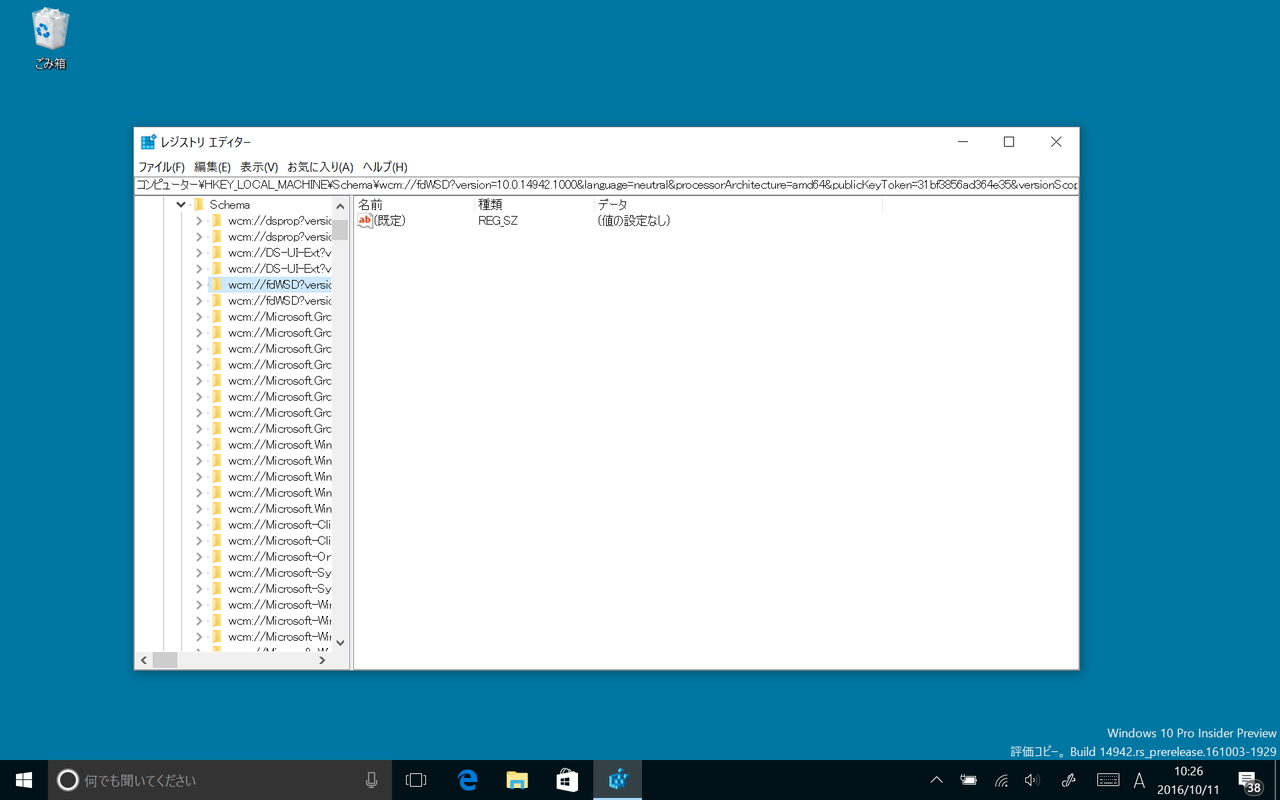Open the Action Center with 38 notifications
The height and width of the screenshot is (800, 1280).
click(x=1250, y=781)
